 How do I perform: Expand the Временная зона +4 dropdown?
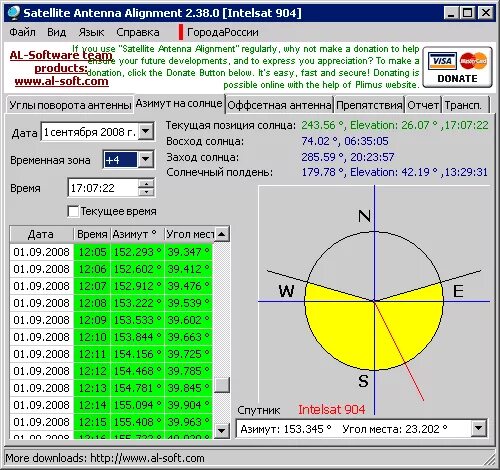[146, 159]
